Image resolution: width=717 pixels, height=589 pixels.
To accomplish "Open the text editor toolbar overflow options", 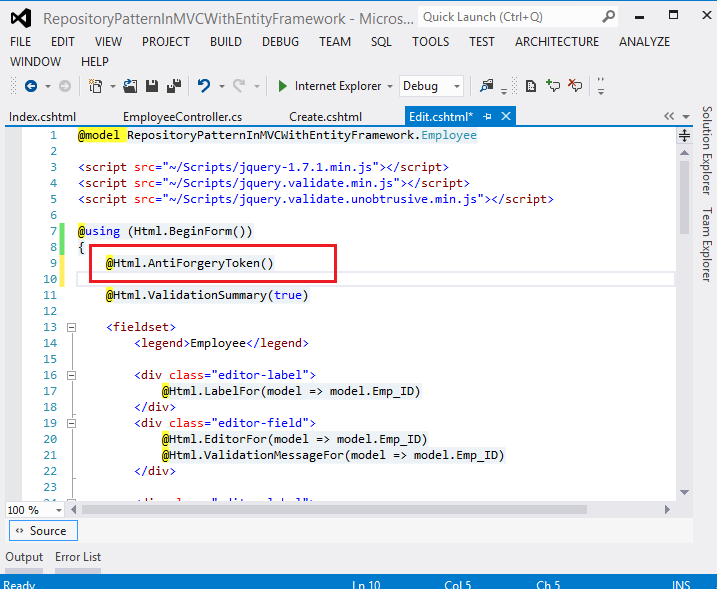I will point(601,86).
